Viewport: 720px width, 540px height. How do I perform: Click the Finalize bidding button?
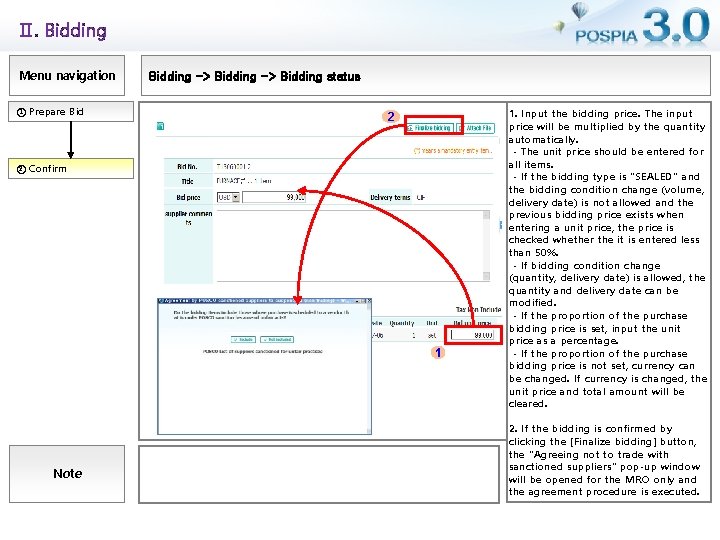pyautogui.click(x=430, y=128)
